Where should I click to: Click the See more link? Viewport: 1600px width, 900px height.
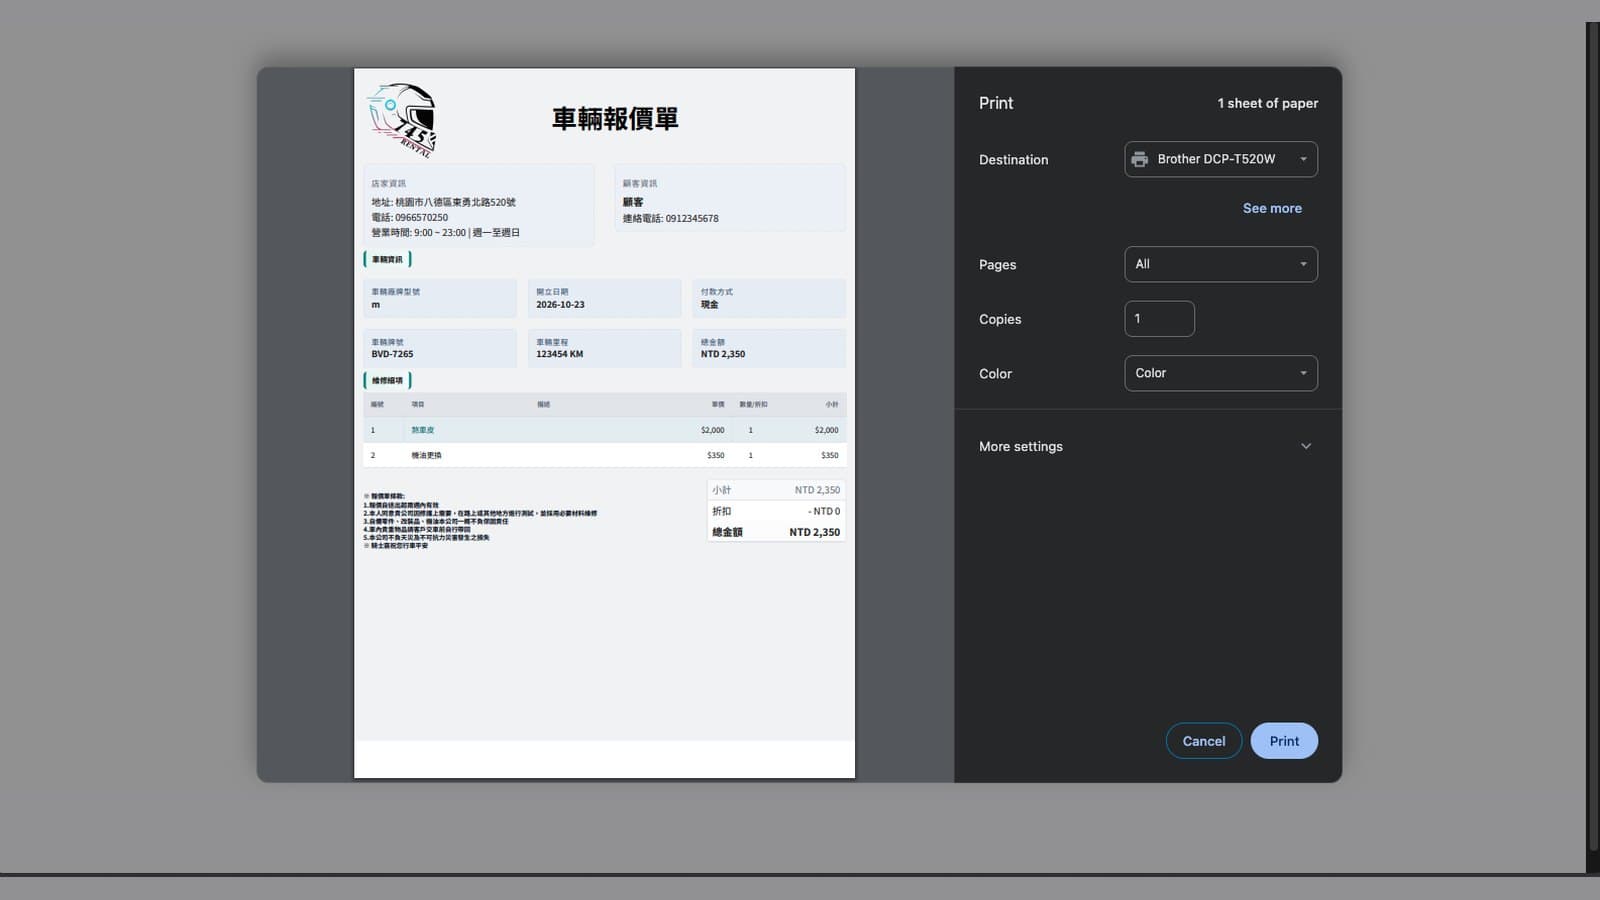tap(1272, 208)
